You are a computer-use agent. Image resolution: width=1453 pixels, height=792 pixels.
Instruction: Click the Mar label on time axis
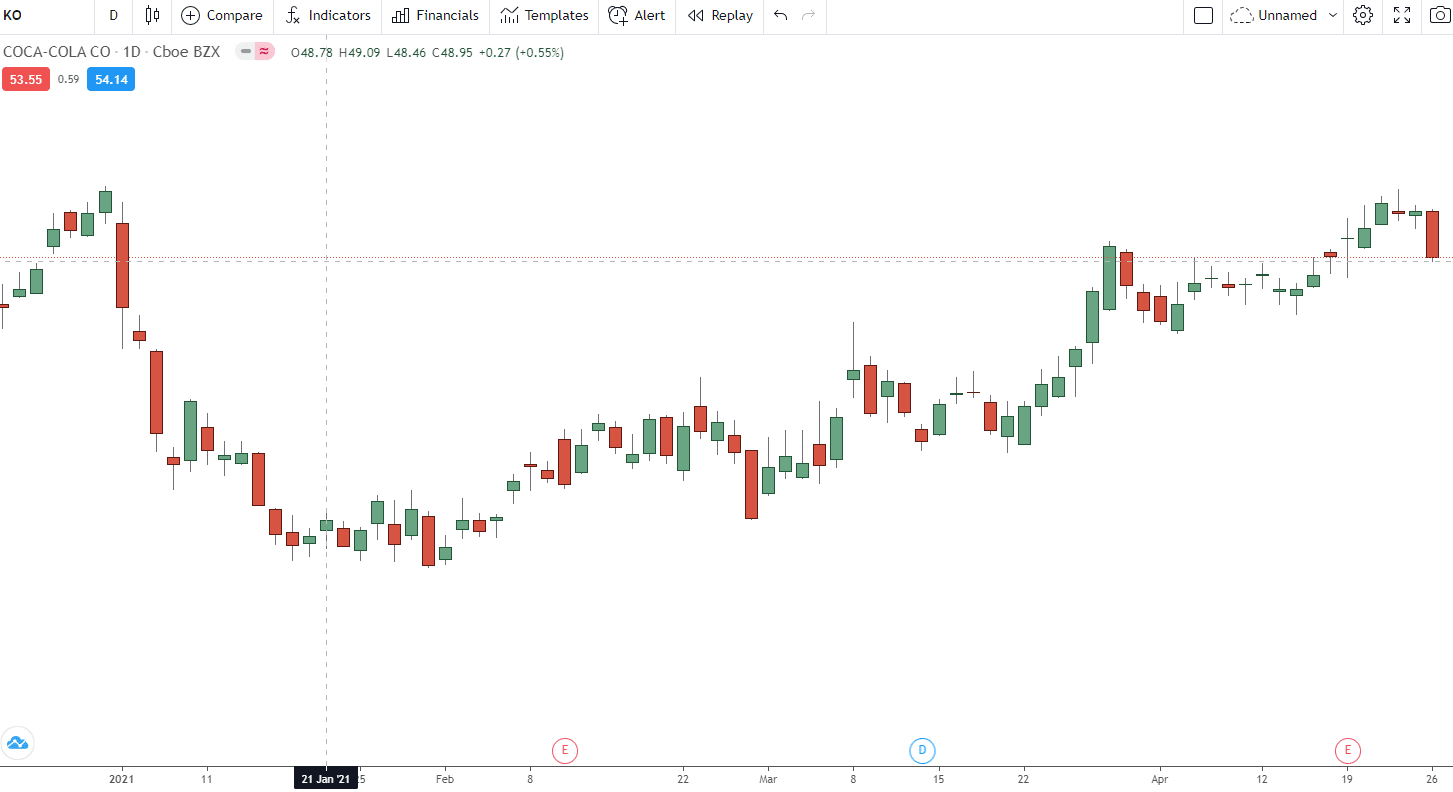pyautogui.click(x=768, y=779)
